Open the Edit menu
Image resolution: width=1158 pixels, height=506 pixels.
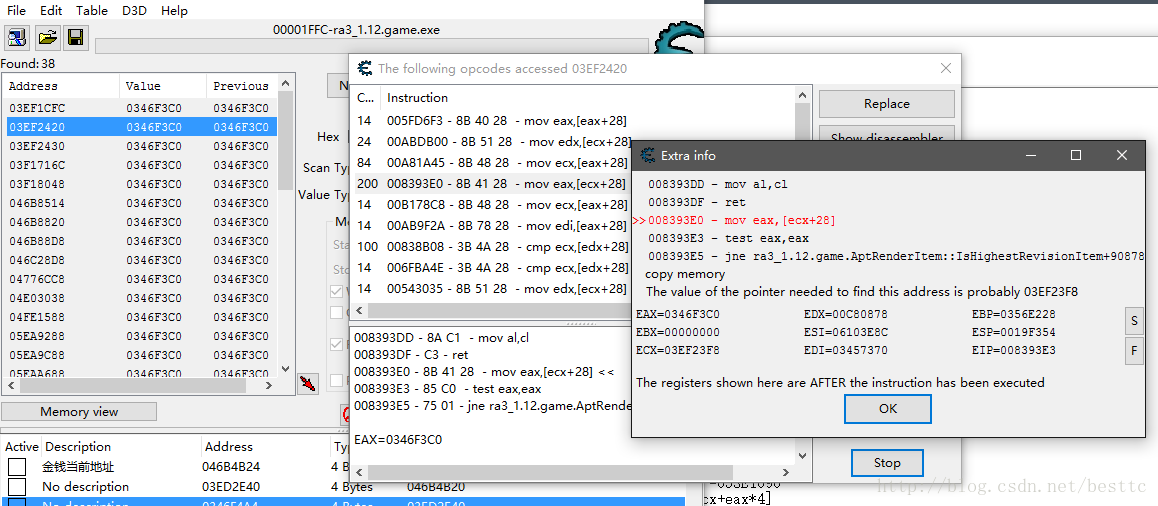click(51, 10)
